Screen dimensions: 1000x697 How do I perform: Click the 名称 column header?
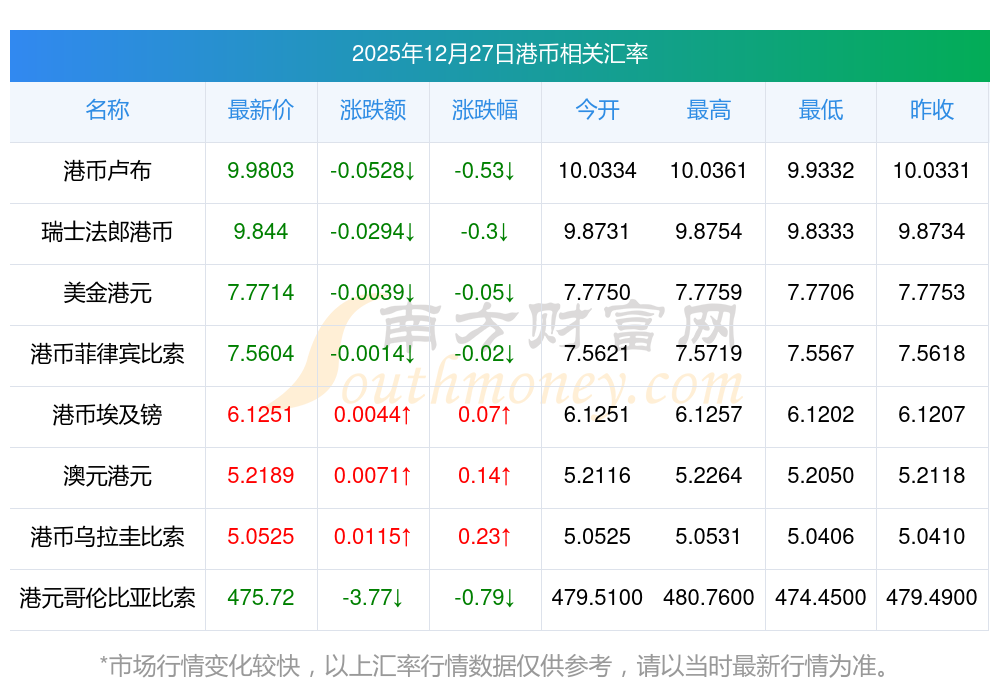(x=107, y=110)
